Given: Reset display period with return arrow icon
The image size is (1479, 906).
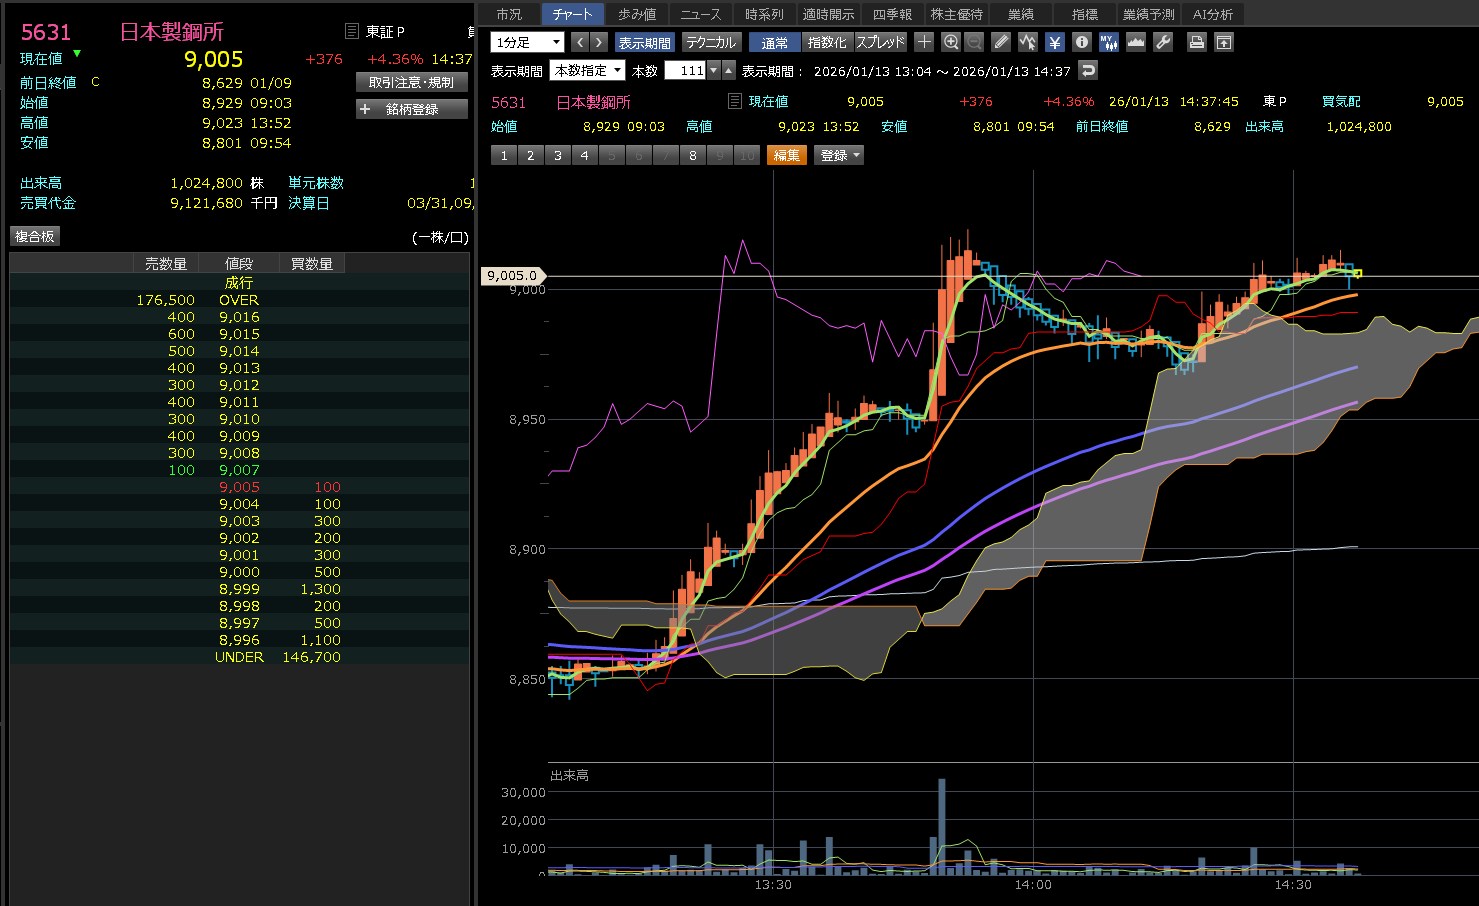Looking at the screenshot, I should (1089, 70).
